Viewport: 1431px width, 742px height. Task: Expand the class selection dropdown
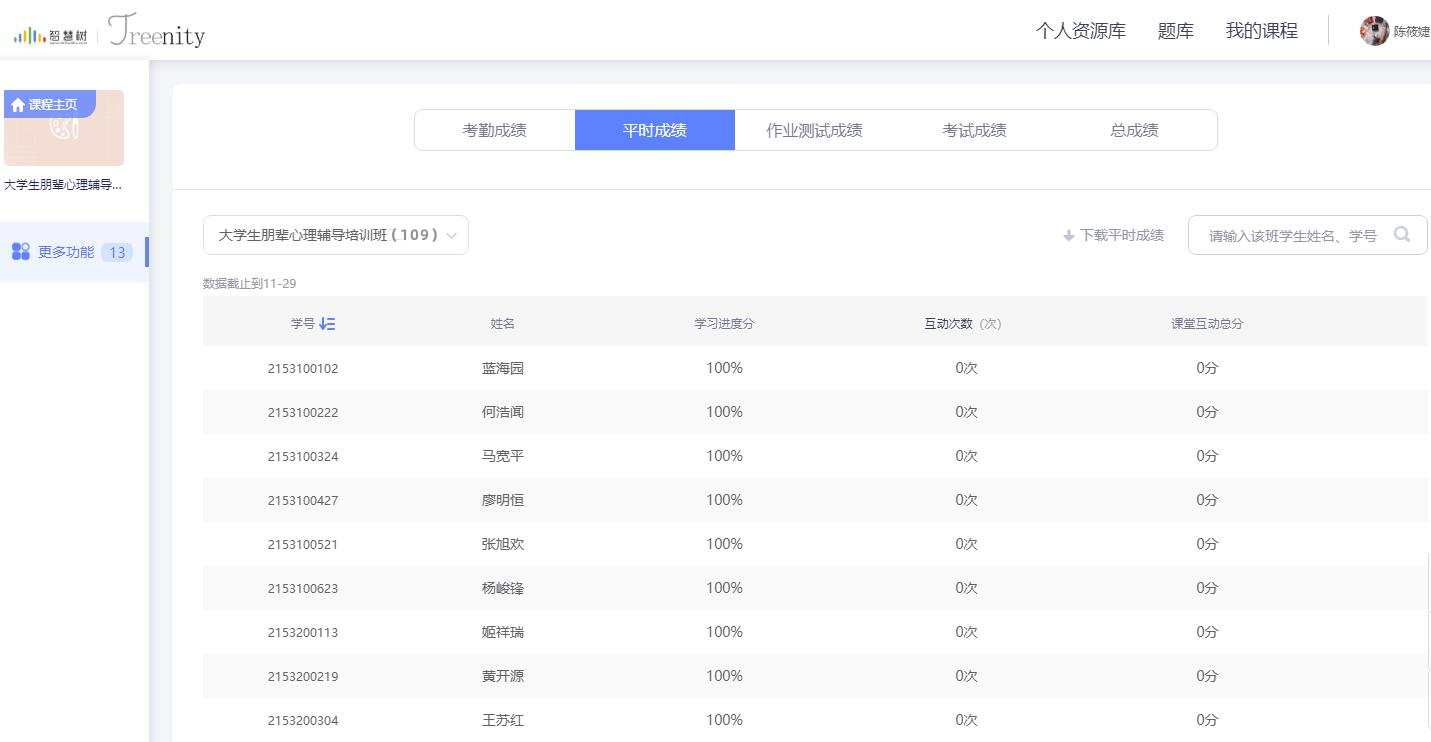coord(335,235)
